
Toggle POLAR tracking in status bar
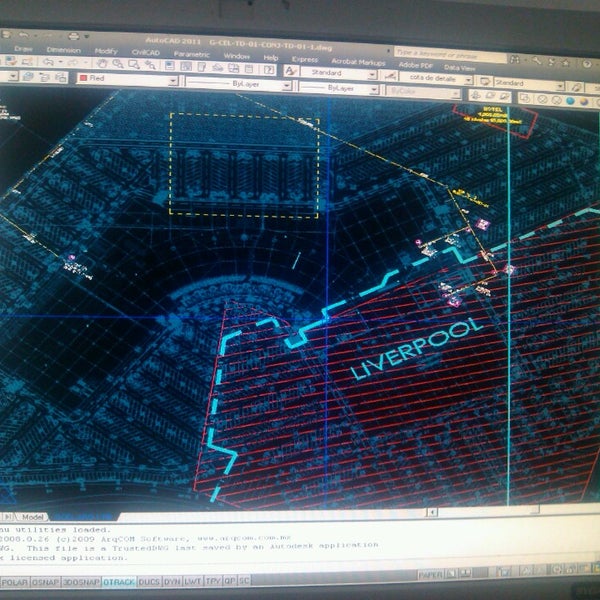15,583
